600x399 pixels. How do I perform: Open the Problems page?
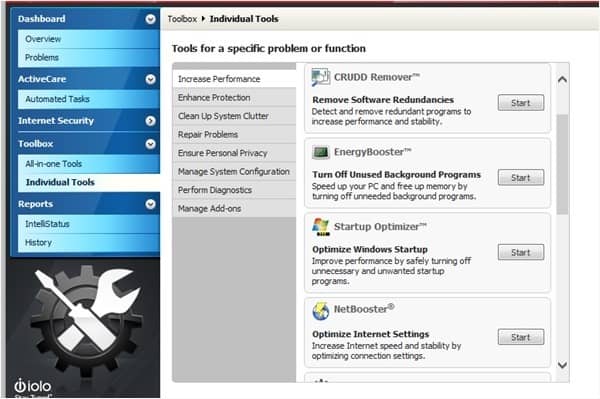pyautogui.click(x=88, y=58)
